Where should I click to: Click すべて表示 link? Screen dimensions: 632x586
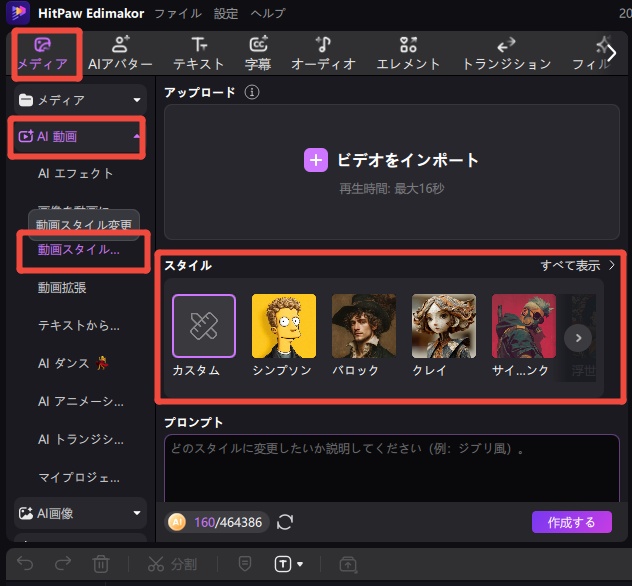pyautogui.click(x=577, y=265)
